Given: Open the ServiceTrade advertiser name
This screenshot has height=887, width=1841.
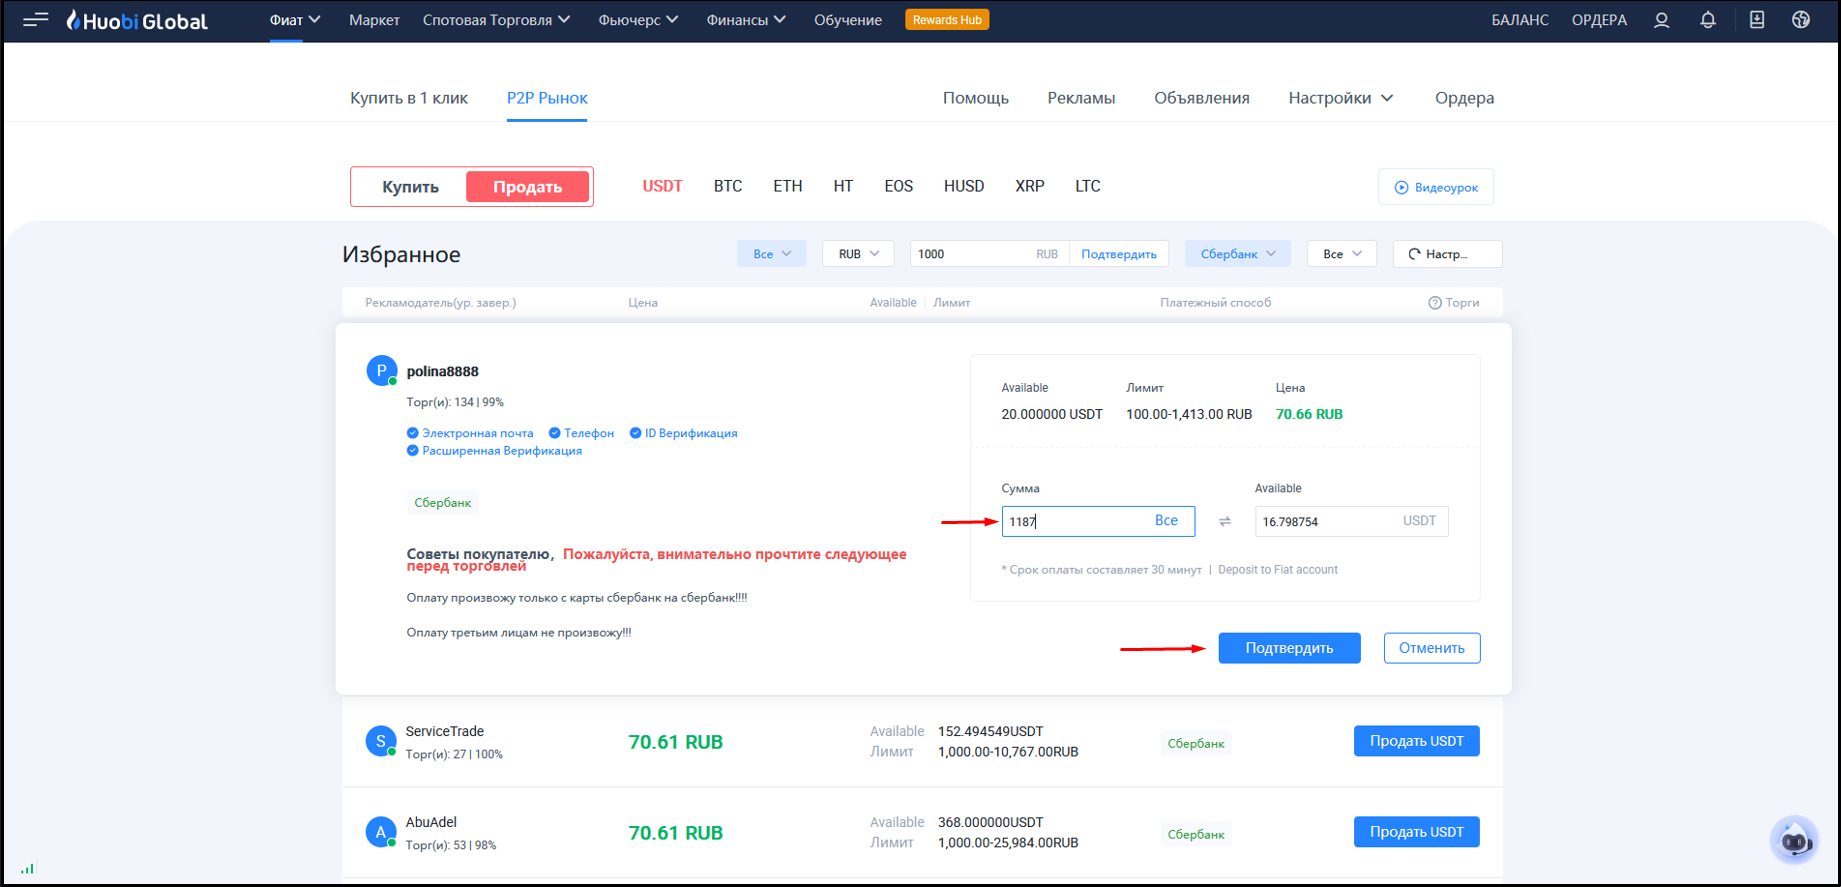Looking at the screenshot, I should (445, 731).
